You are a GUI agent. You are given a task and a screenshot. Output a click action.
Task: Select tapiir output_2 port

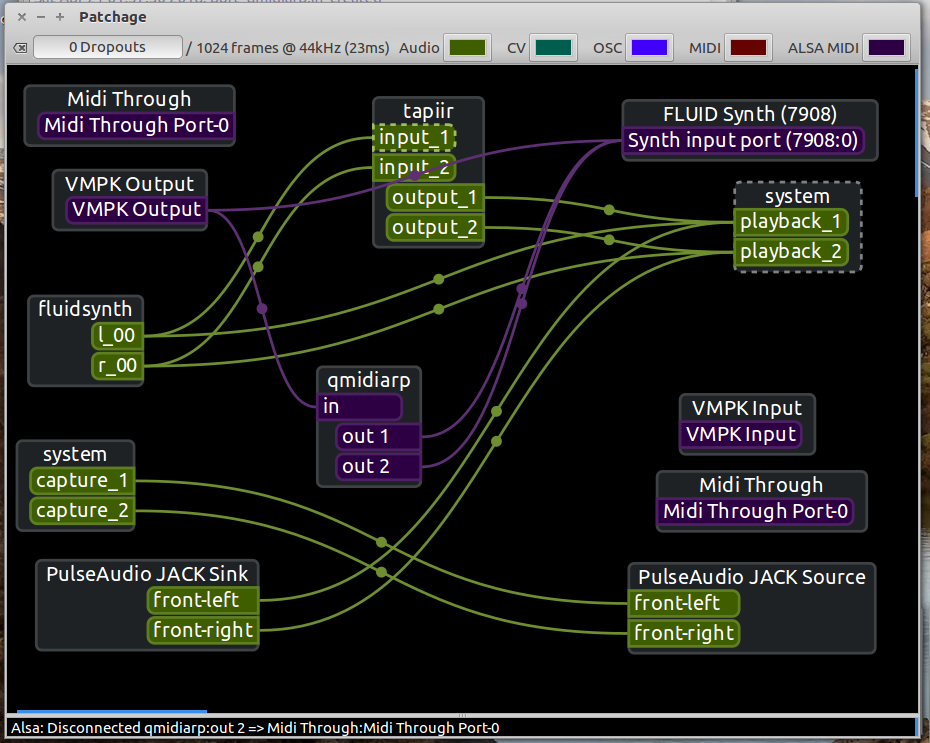[435, 228]
